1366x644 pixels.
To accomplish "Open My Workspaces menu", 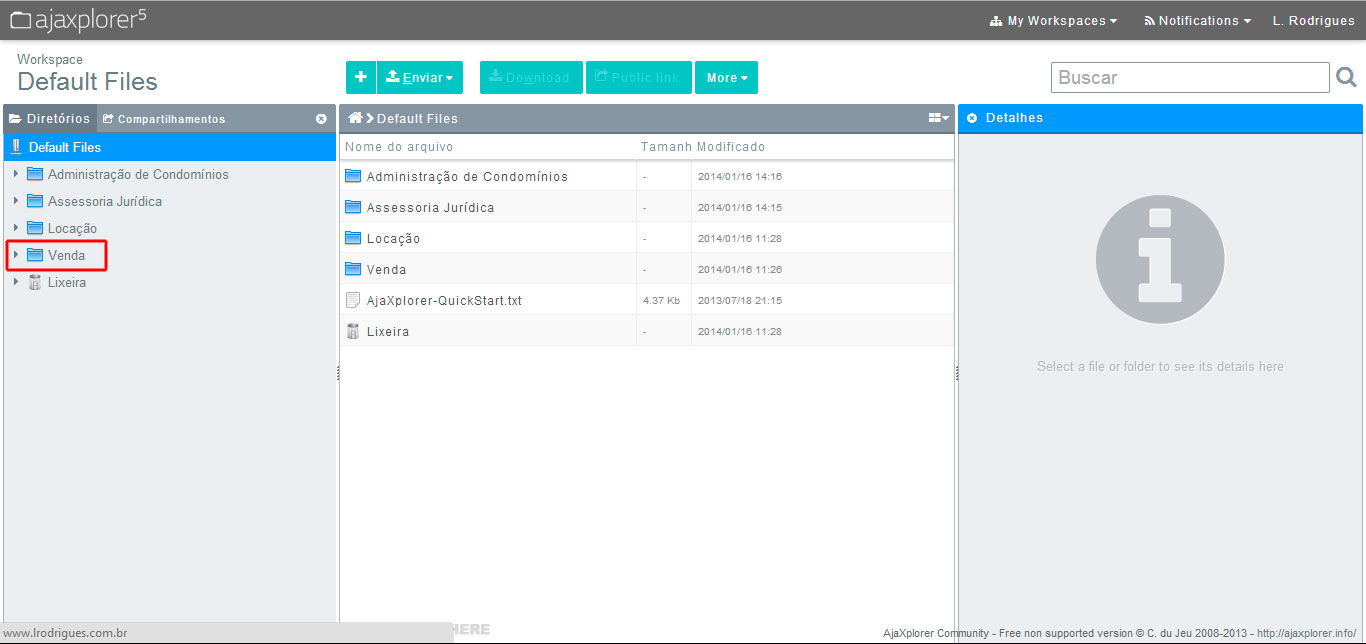I will 1053,20.
